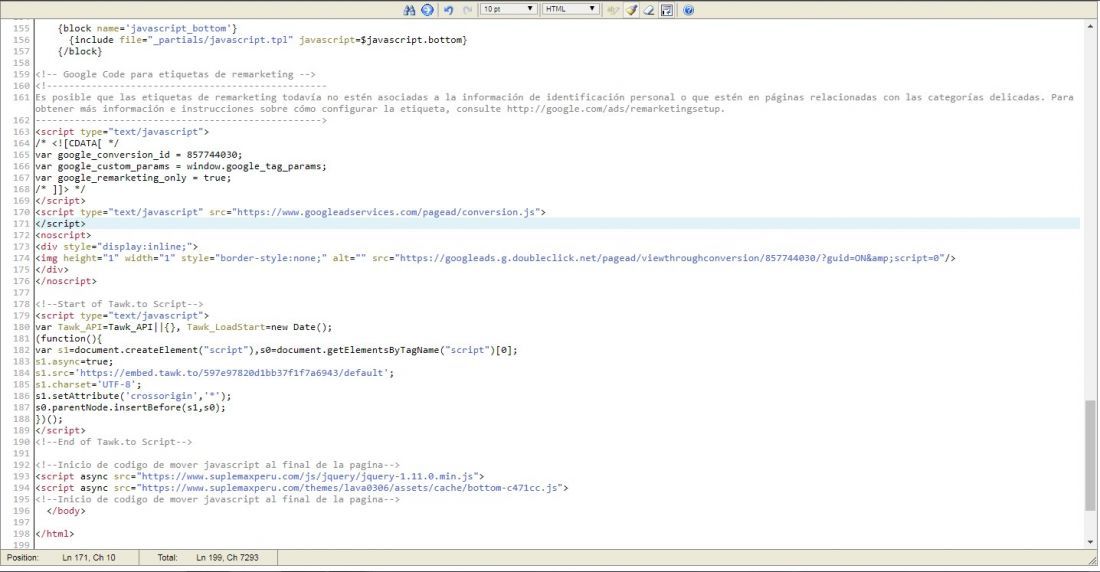Image resolution: width=1100 pixels, height=572 pixels.
Task: Click the bottom-c471cc.js script line
Action: pos(302,488)
